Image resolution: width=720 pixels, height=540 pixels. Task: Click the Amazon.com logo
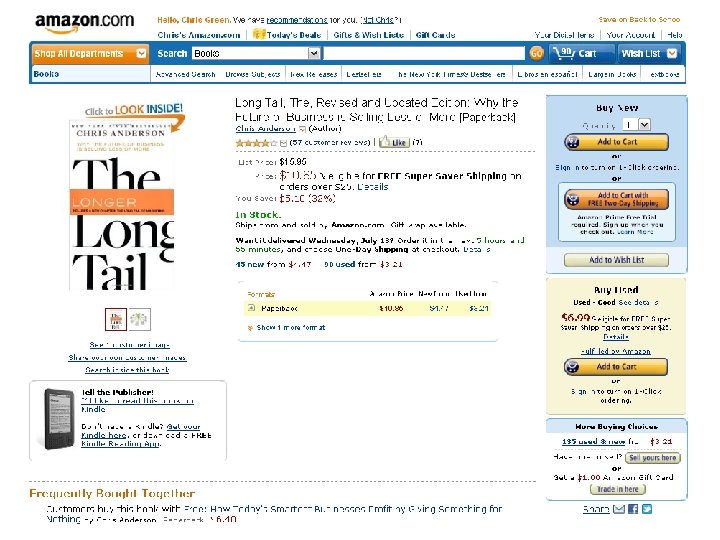(x=84, y=23)
